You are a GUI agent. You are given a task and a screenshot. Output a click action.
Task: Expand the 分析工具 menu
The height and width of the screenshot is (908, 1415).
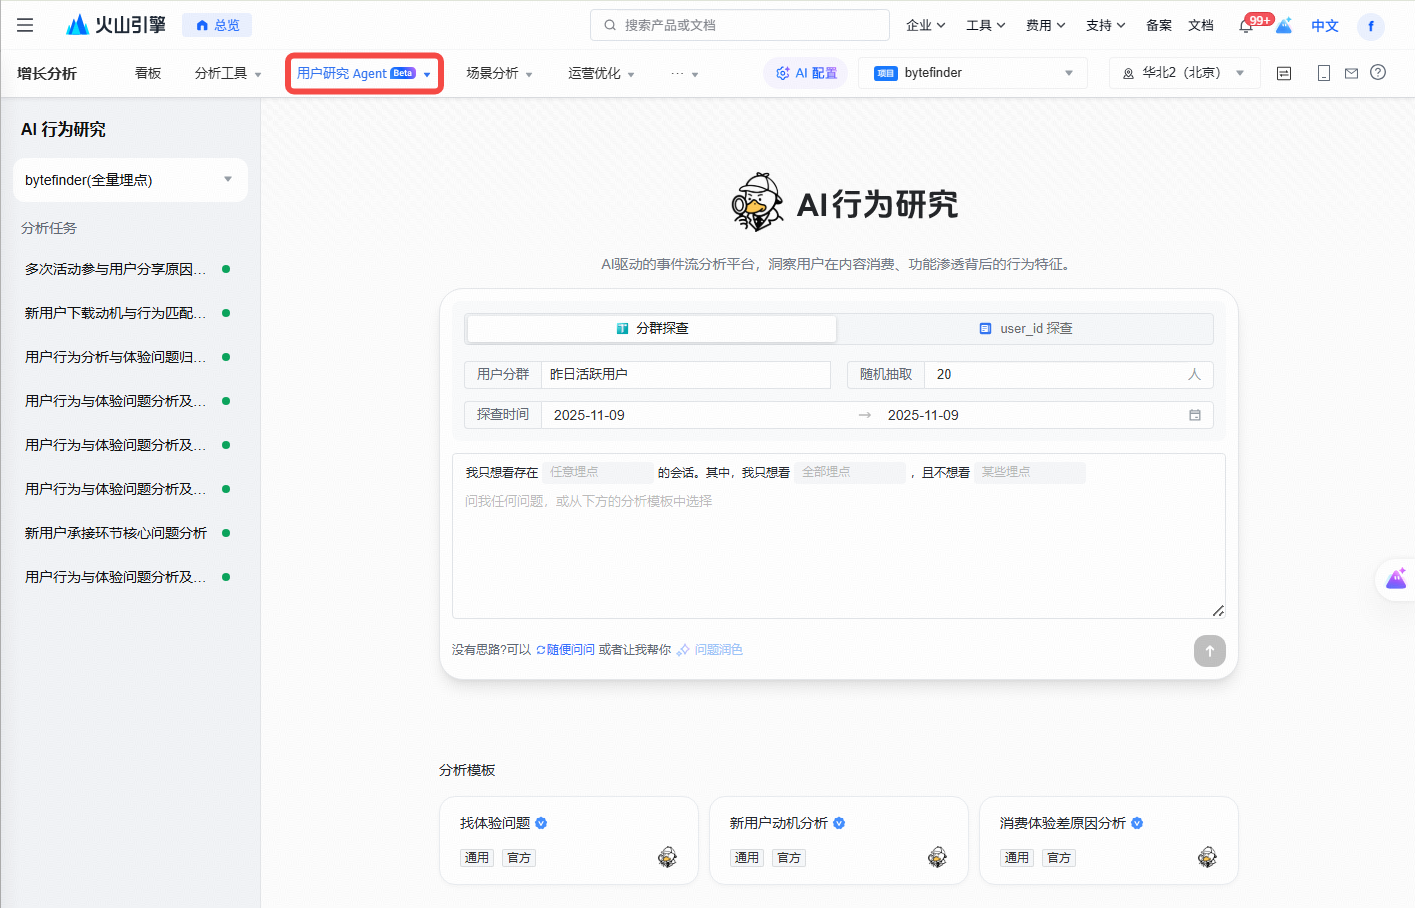[x=228, y=73]
